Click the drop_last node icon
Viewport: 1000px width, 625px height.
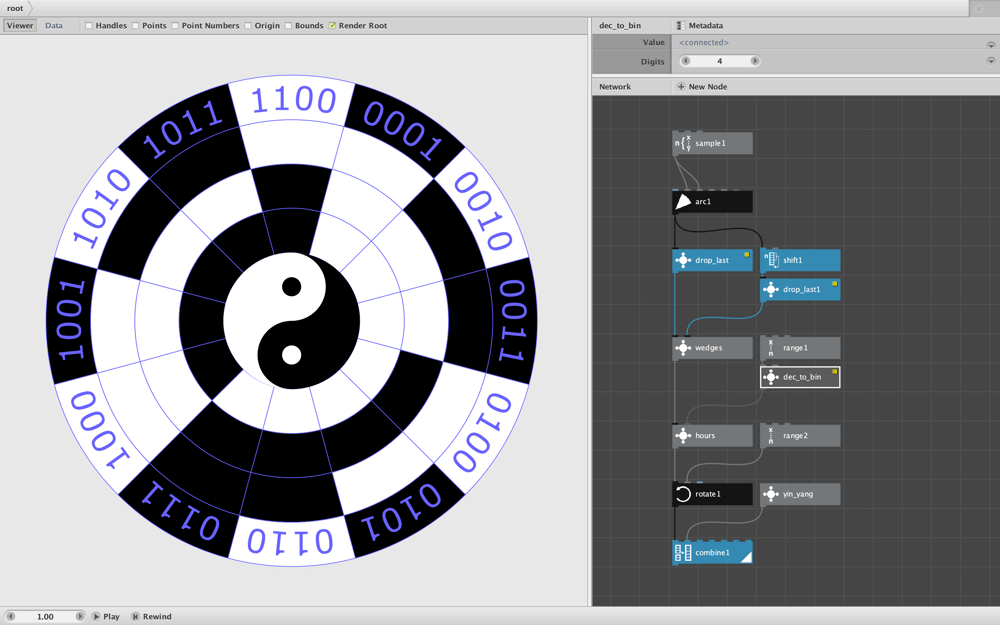coord(683,260)
